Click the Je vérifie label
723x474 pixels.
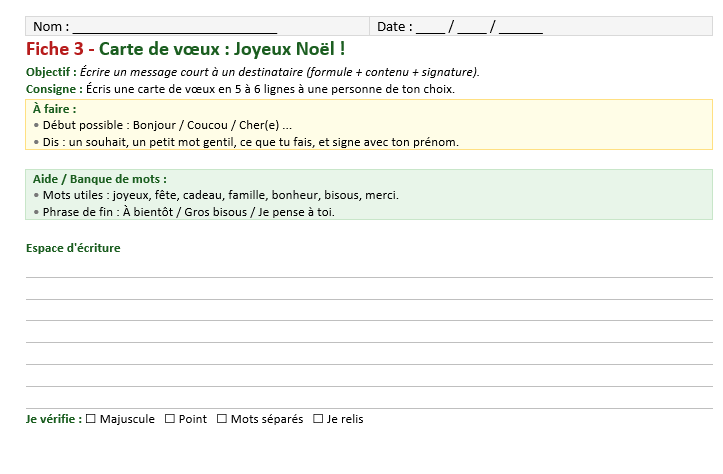coord(53,419)
